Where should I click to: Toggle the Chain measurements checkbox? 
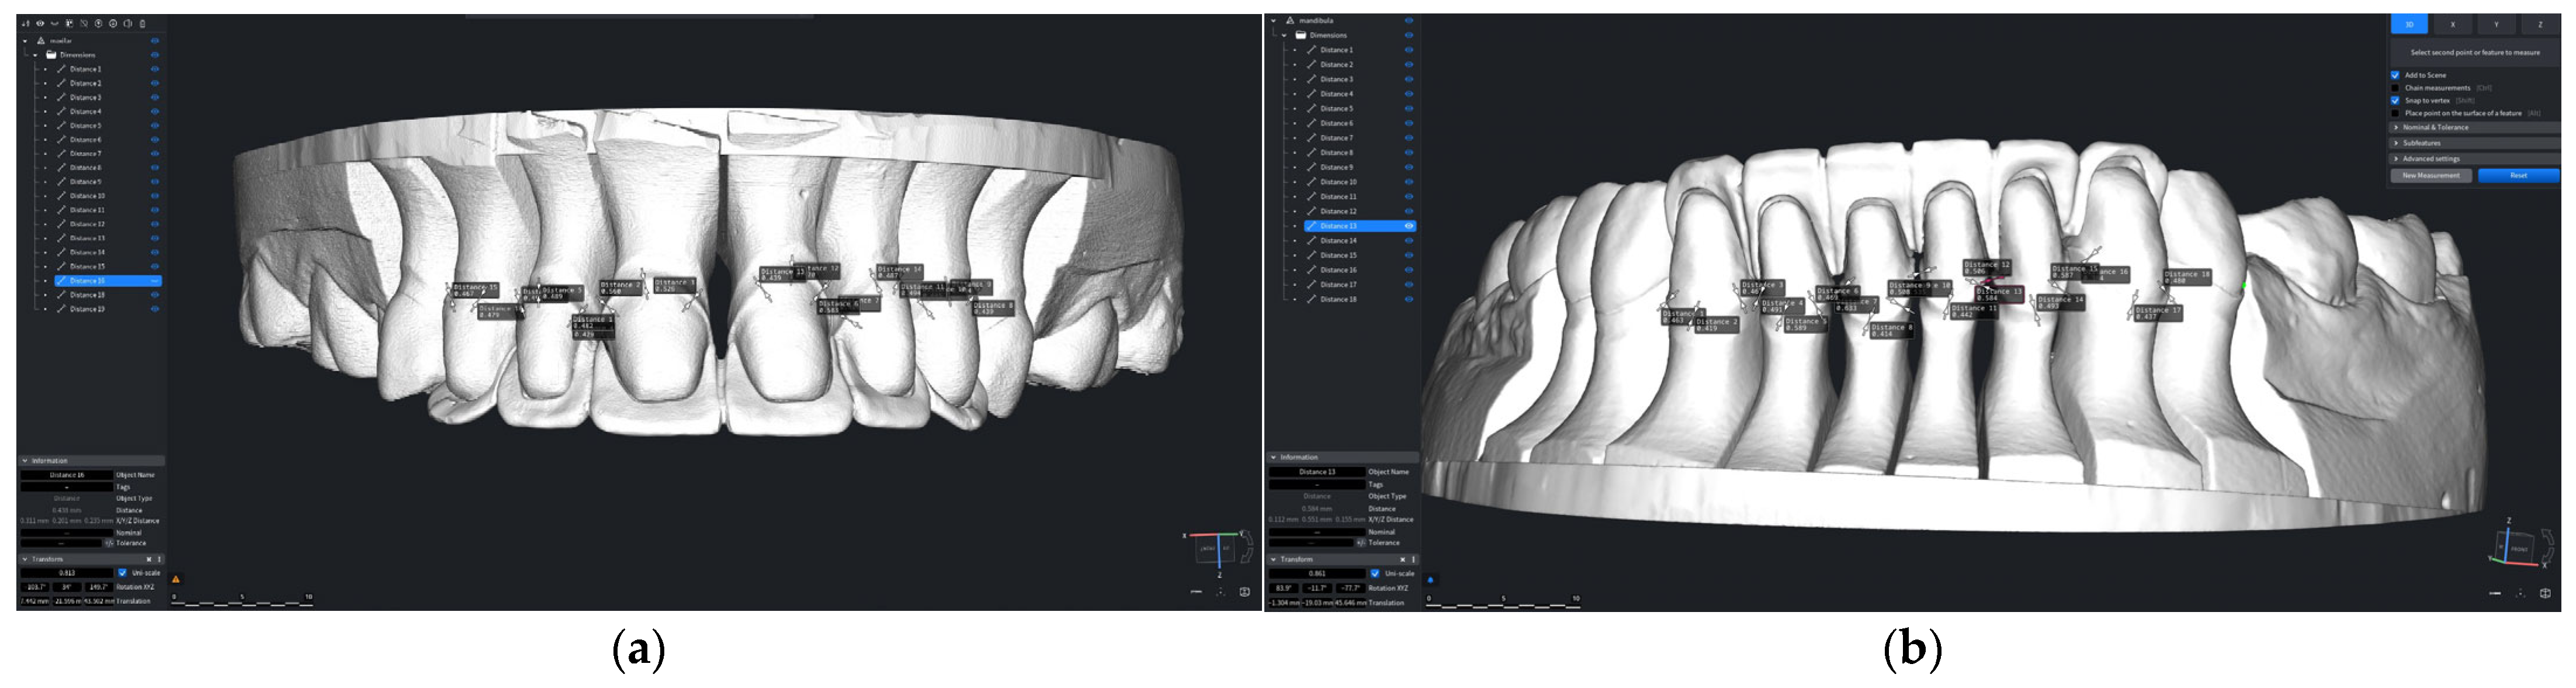(2395, 88)
